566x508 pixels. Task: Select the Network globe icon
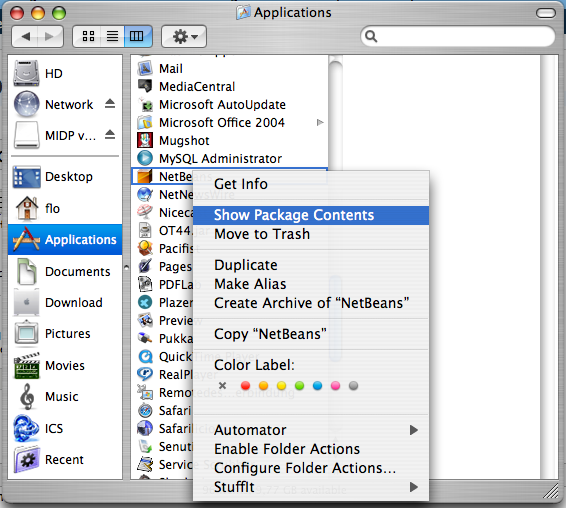pyautogui.click(x=26, y=104)
